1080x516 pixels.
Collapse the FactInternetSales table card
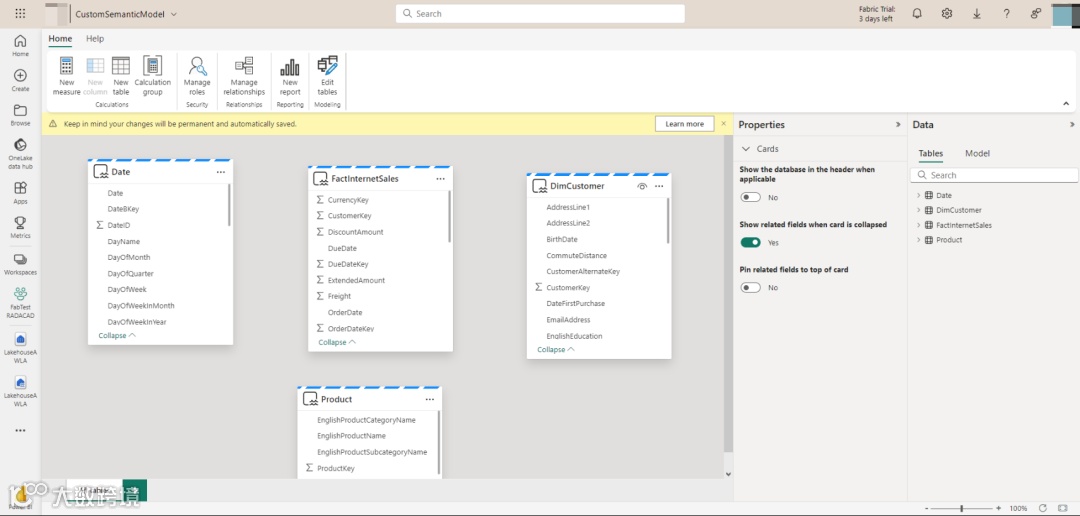tap(337, 342)
